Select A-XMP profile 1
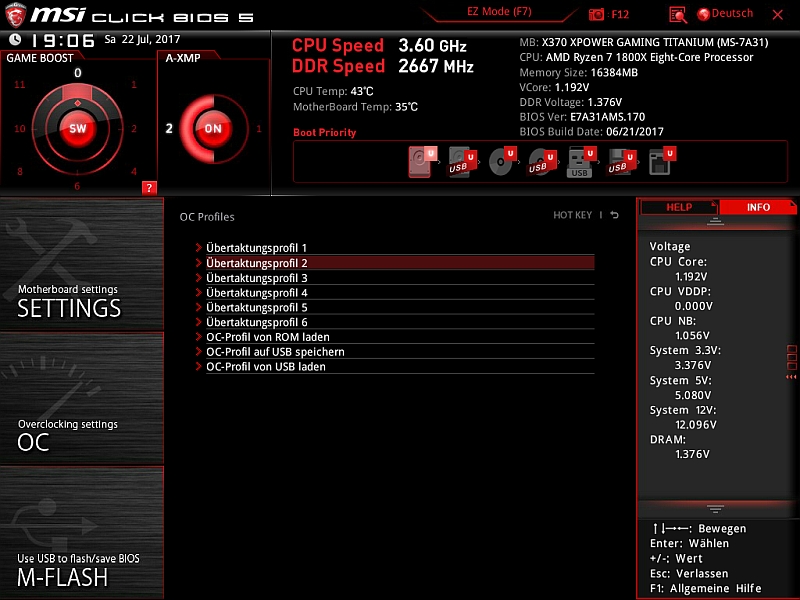This screenshot has width=800, height=600. 259,129
